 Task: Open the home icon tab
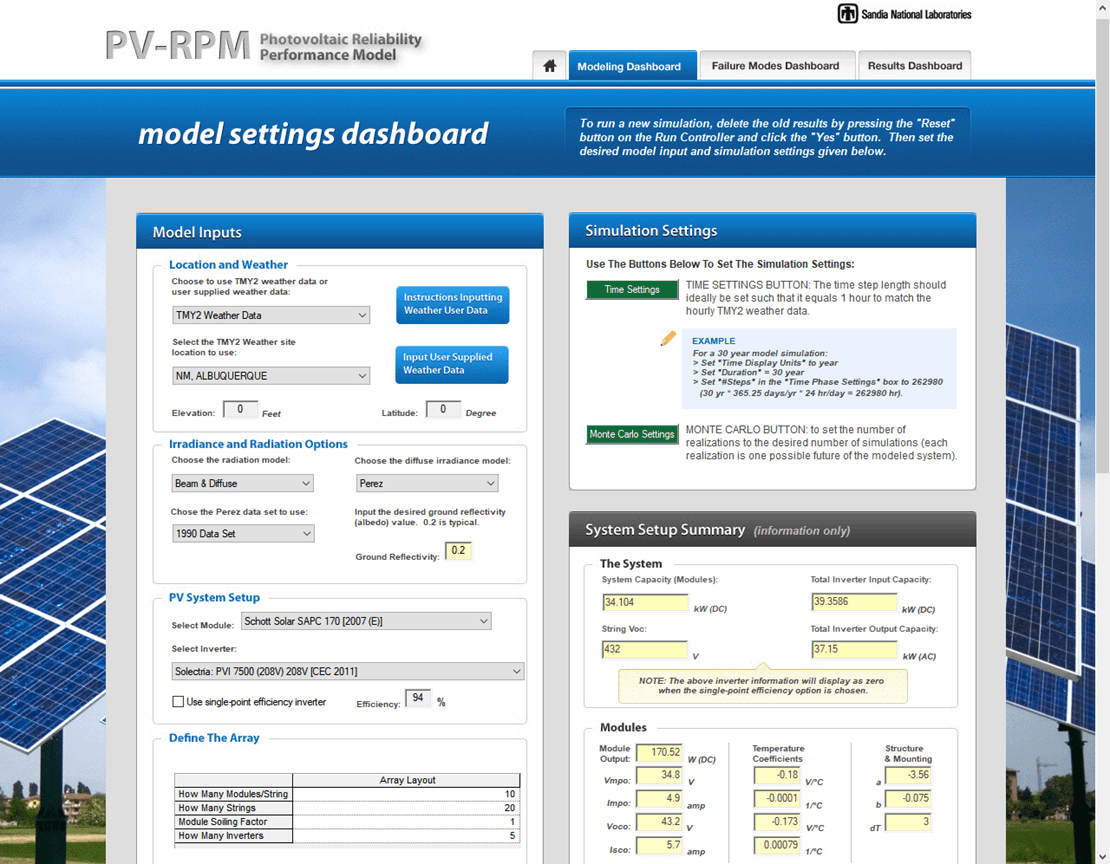(x=549, y=66)
